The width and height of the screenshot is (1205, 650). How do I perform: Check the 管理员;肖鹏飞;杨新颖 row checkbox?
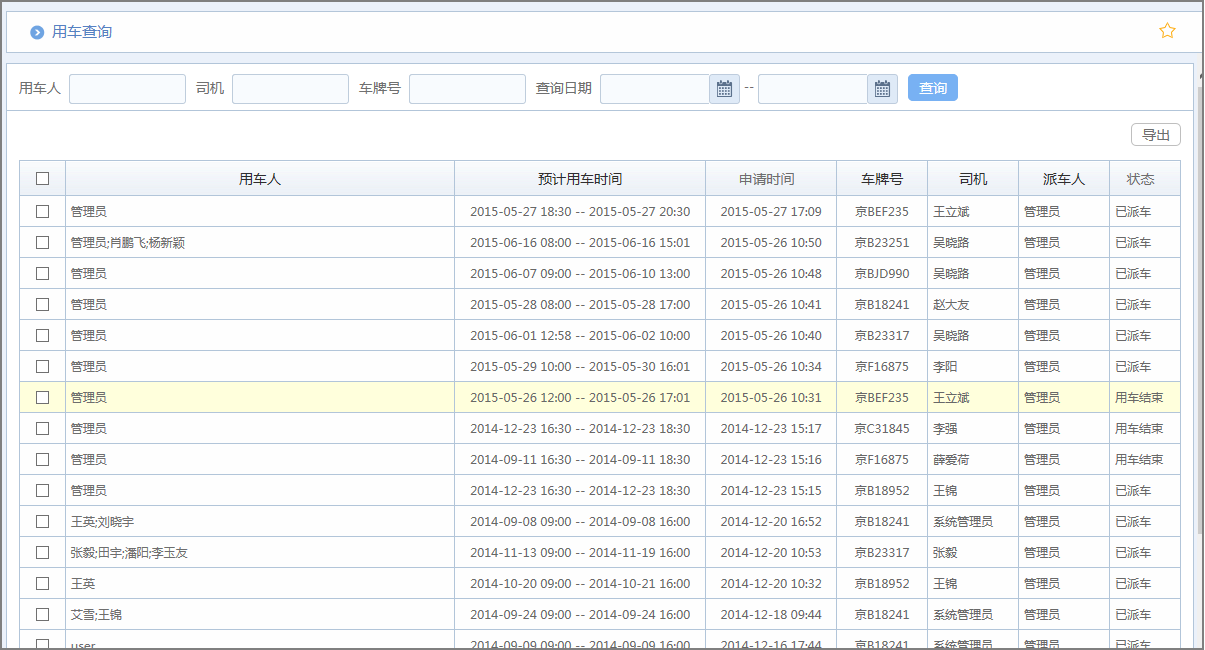tap(42, 242)
